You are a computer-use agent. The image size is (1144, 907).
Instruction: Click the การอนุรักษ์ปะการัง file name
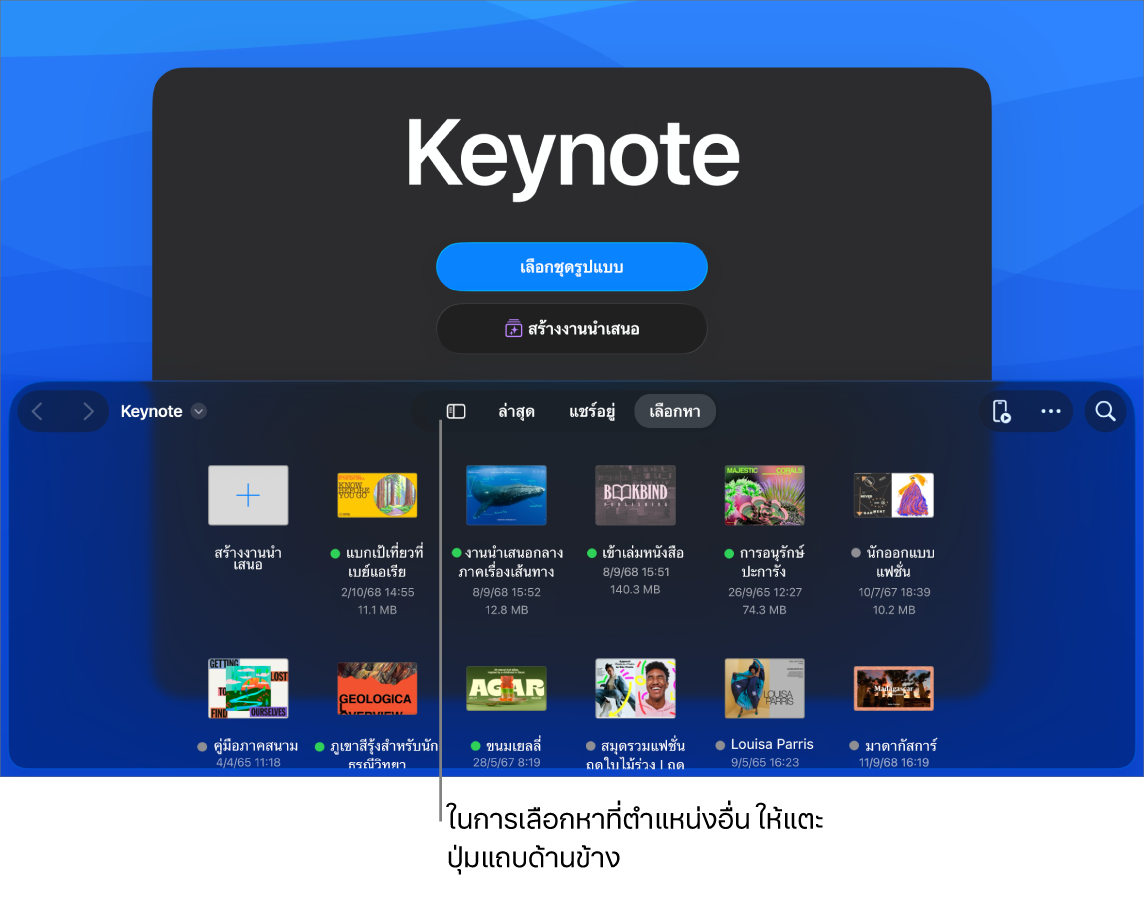(x=772, y=562)
